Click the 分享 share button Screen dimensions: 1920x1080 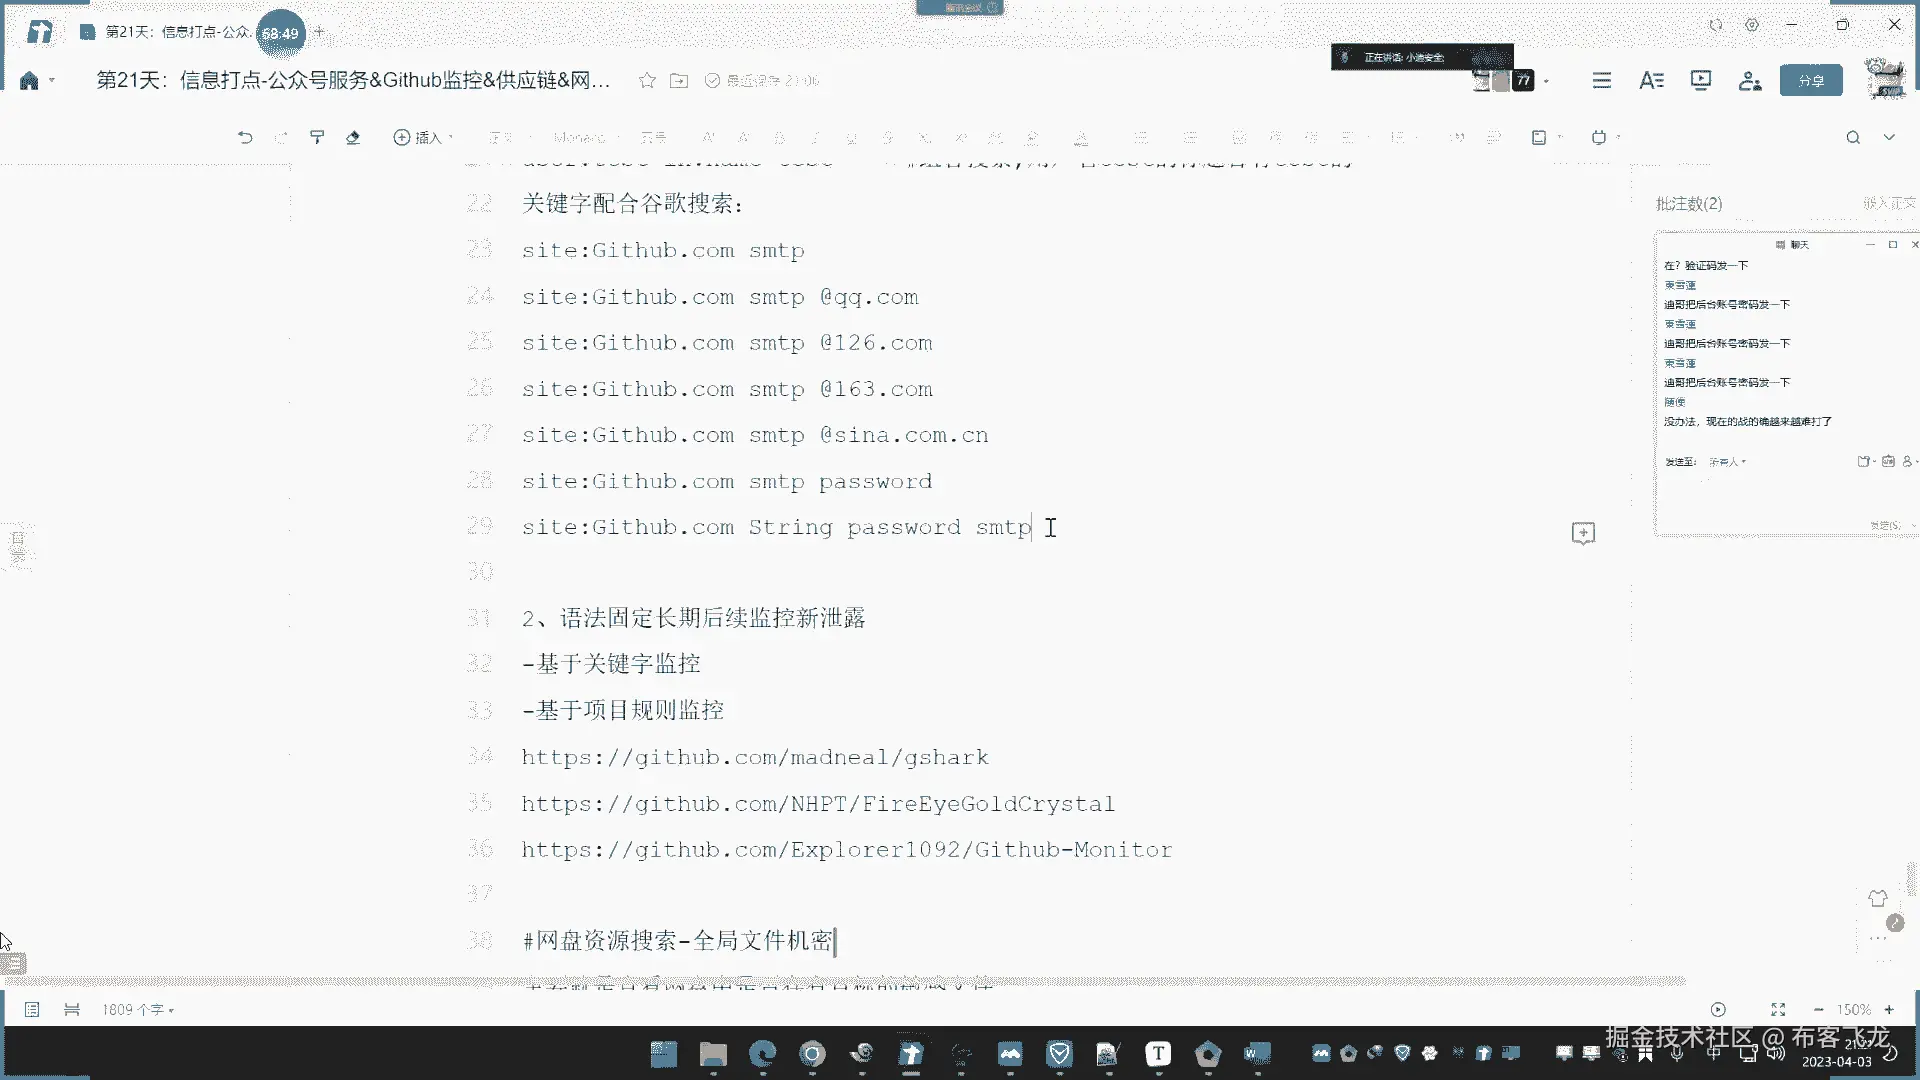(1810, 80)
